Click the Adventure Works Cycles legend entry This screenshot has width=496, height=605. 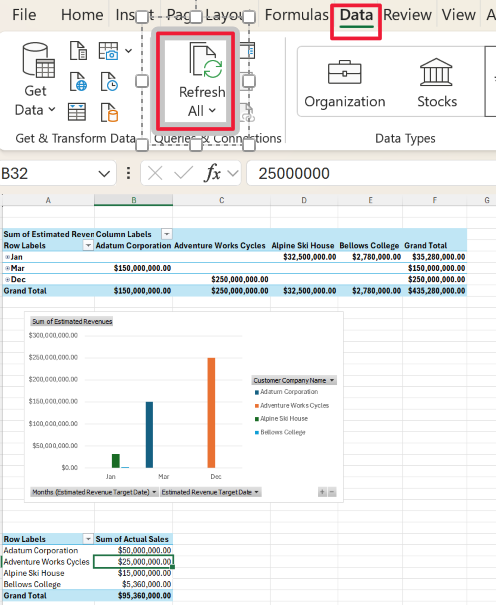click(292, 406)
